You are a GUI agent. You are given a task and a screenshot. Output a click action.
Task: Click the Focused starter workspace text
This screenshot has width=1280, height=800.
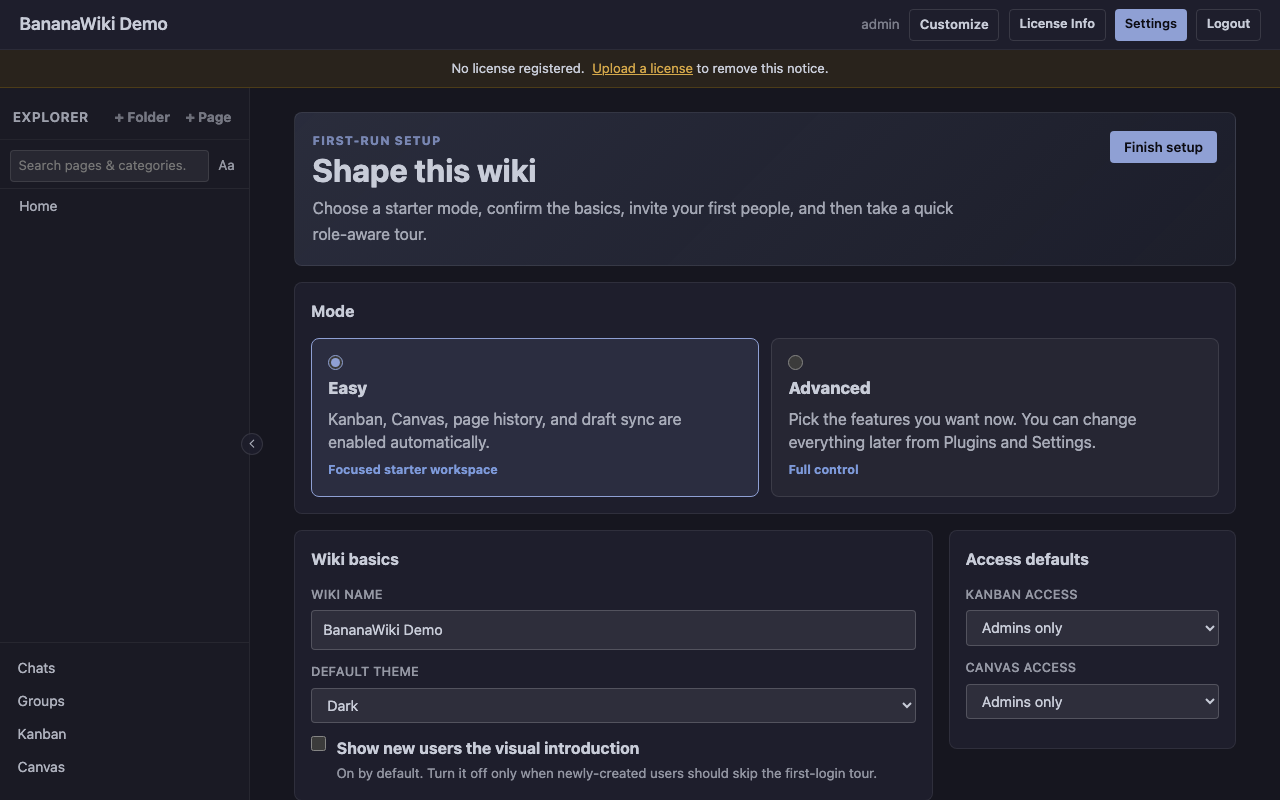[x=412, y=470]
